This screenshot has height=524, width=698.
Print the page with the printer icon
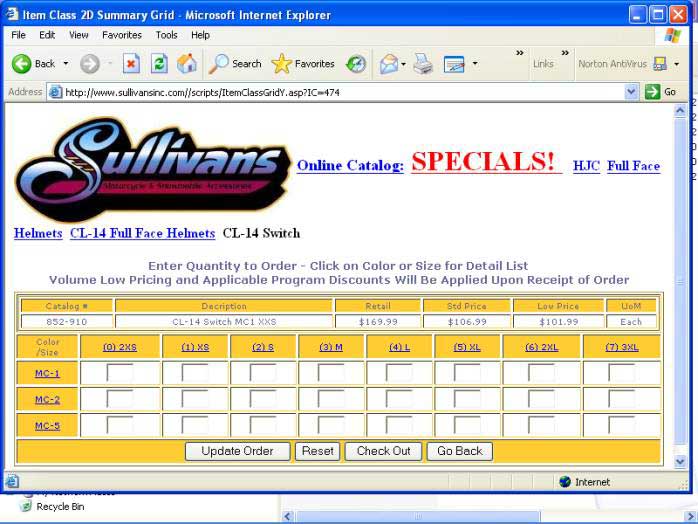422,64
